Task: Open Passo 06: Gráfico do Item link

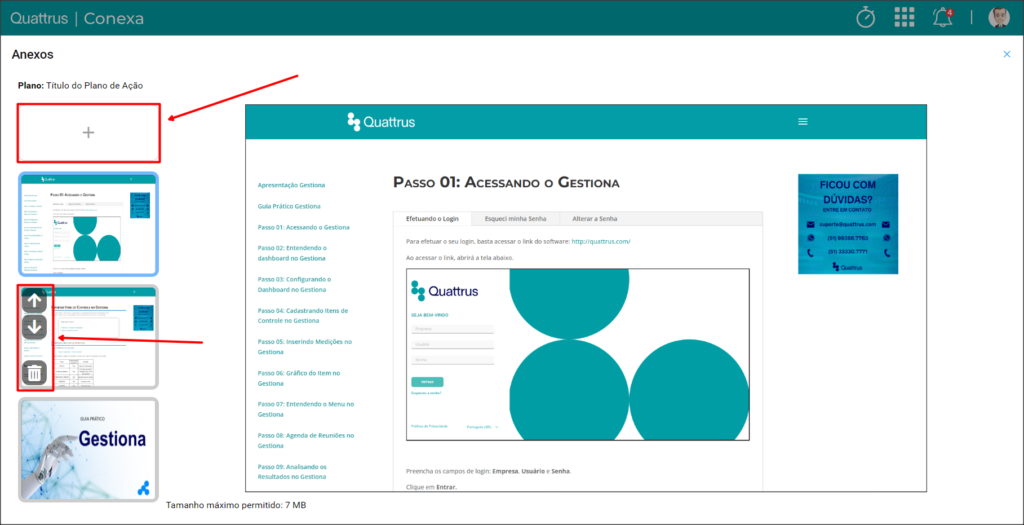Action: pyautogui.click(x=299, y=378)
